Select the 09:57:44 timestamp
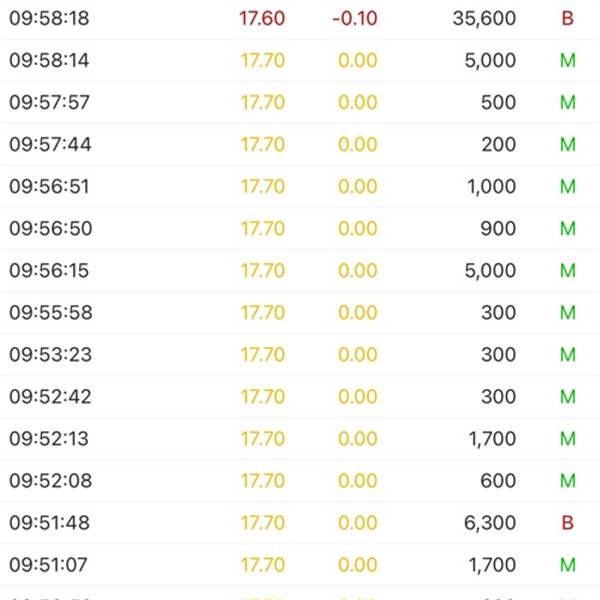 tap(50, 145)
